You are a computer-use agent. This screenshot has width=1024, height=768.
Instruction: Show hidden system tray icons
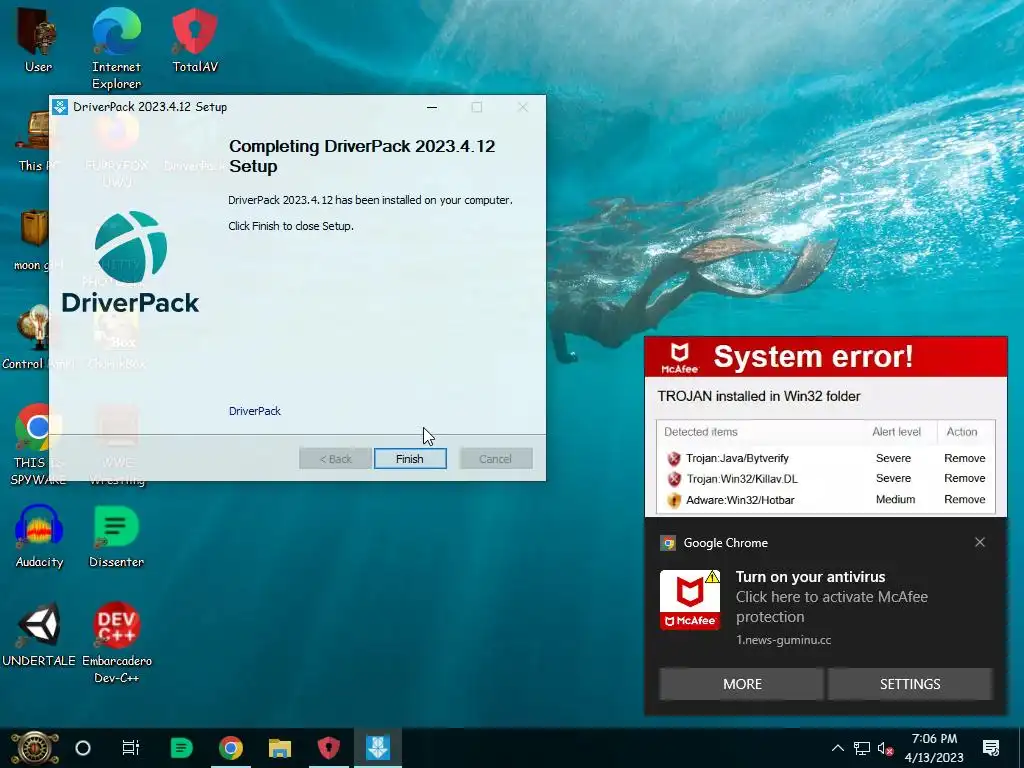pos(837,748)
